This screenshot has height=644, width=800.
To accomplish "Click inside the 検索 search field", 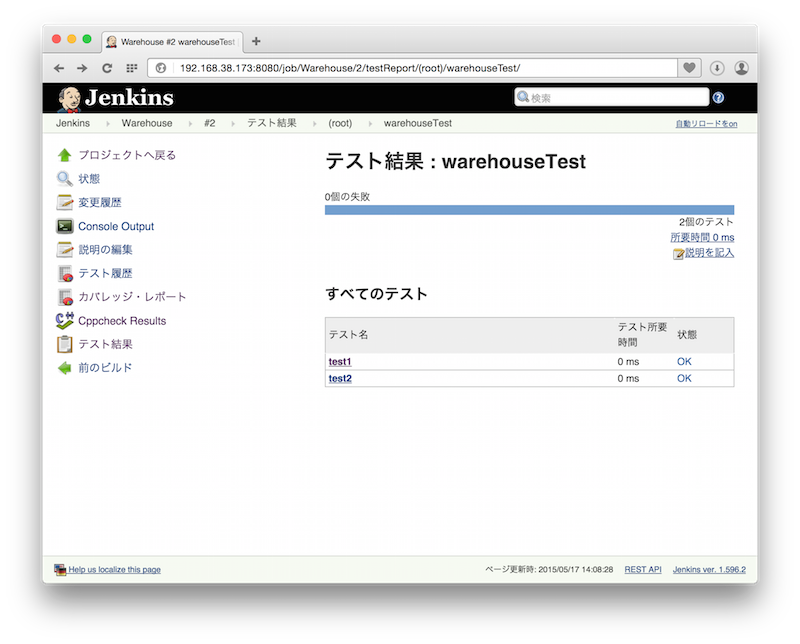I will (610, 97).
